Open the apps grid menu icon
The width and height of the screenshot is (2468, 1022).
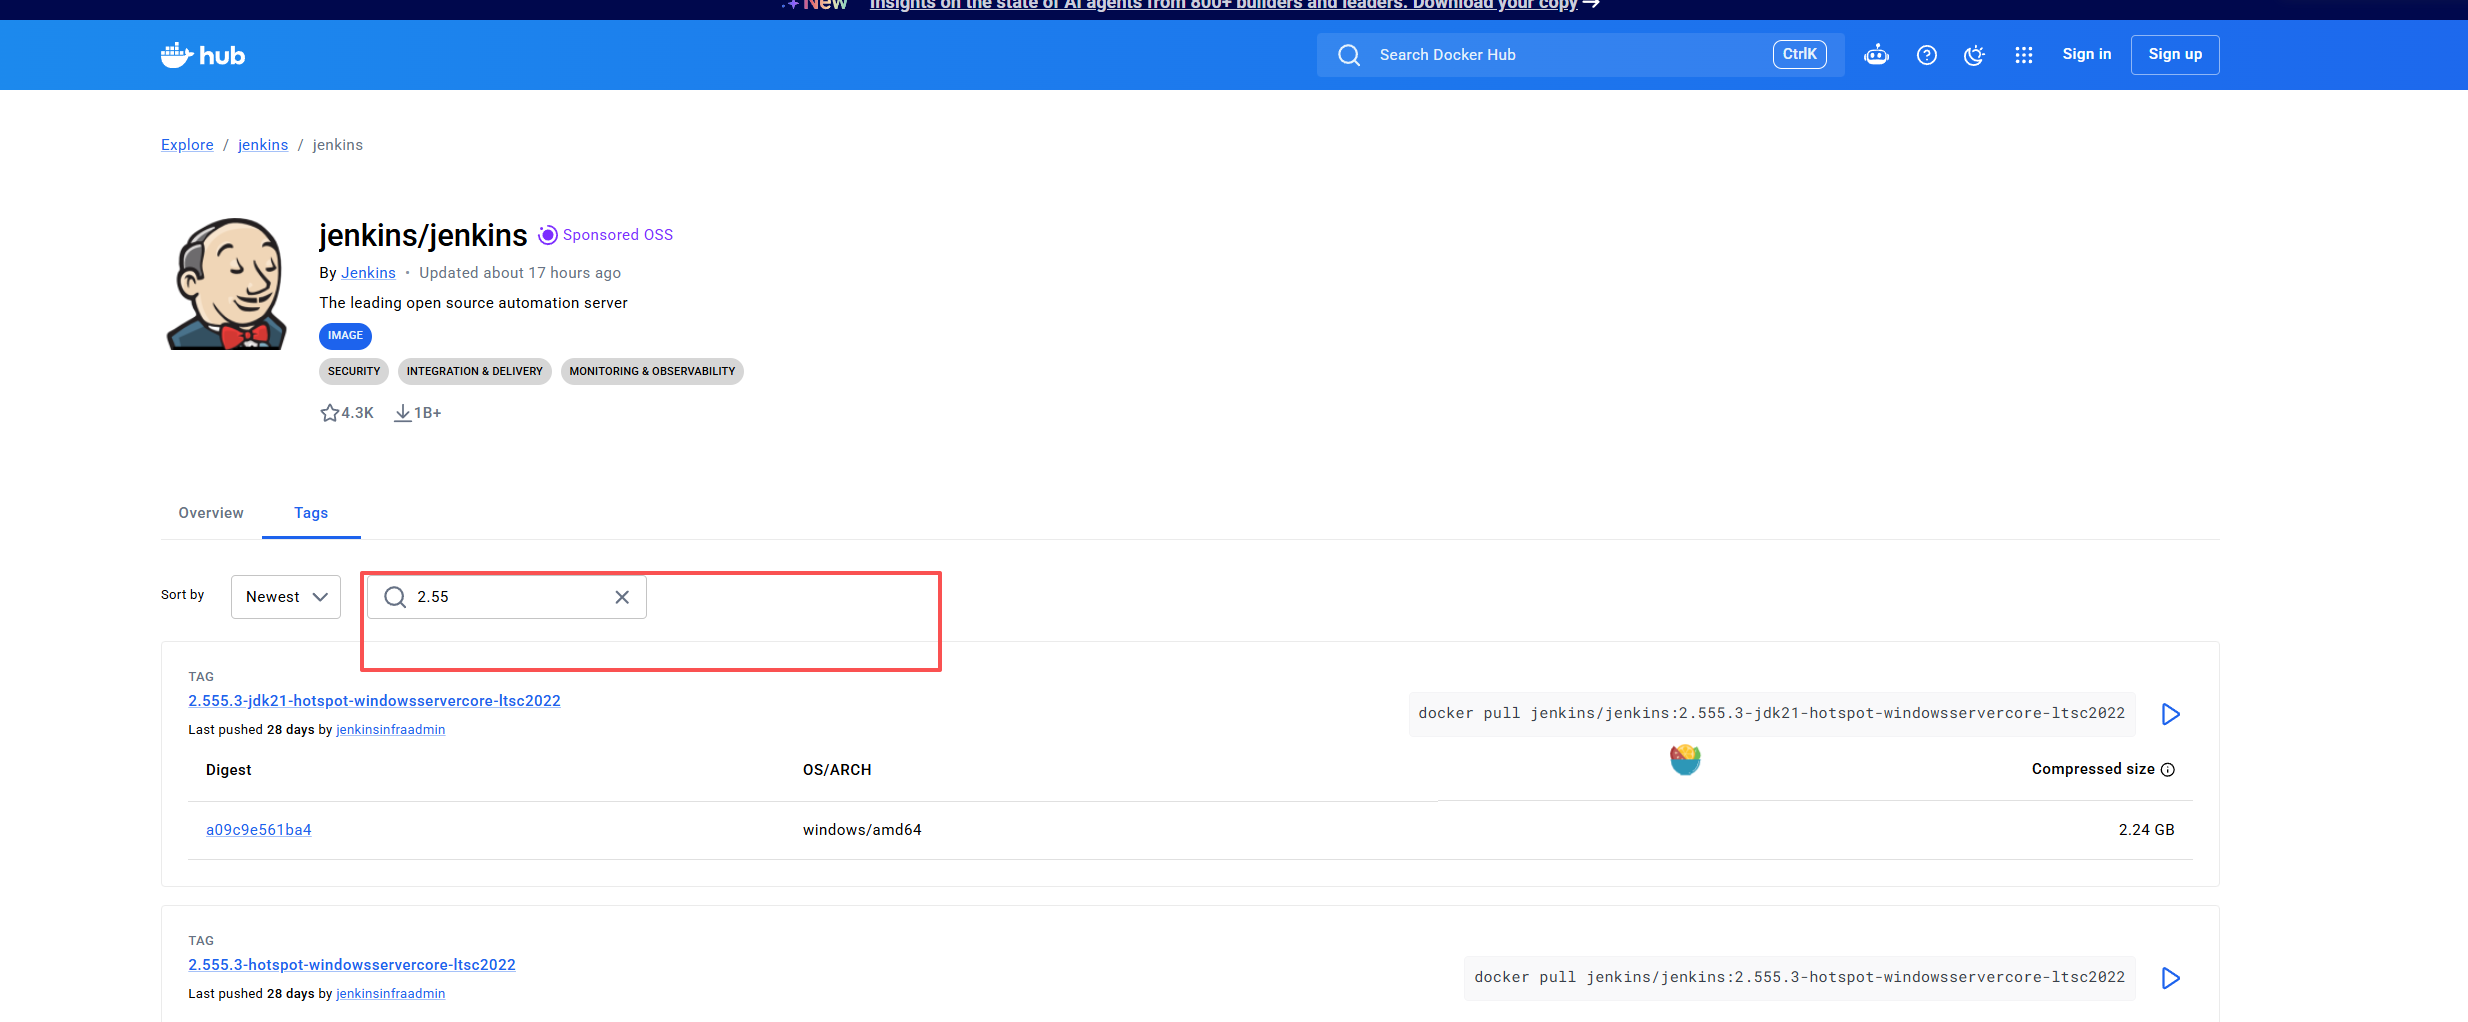tap(2024, 55)
